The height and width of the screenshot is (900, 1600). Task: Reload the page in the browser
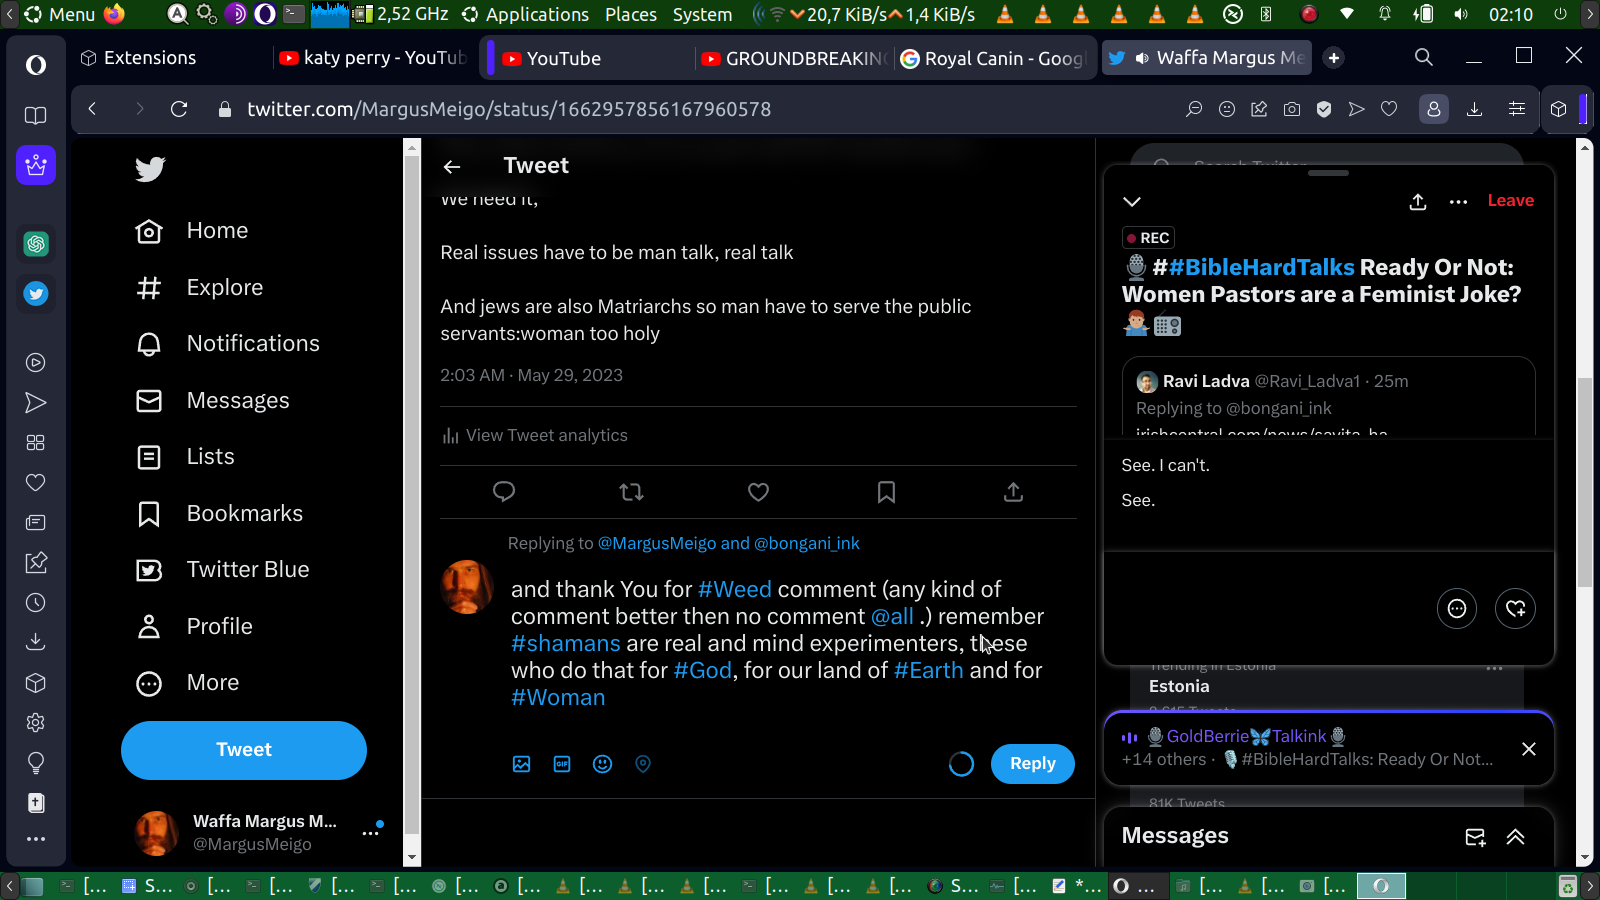click(179, 109)
